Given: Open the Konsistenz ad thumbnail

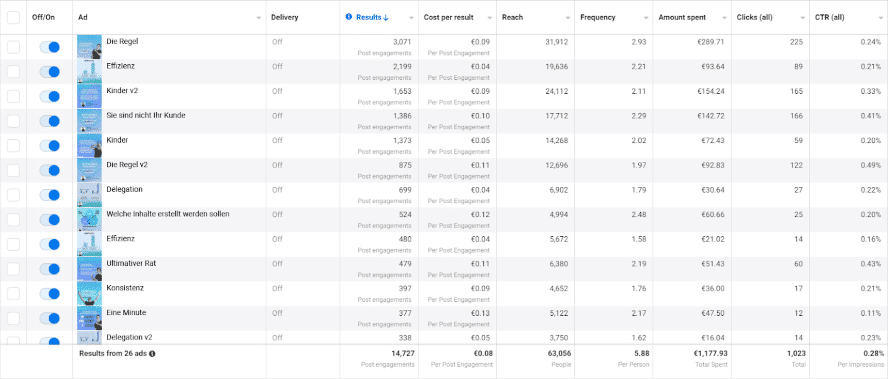Looking at the screenshot, I should (x=89, y=293).
